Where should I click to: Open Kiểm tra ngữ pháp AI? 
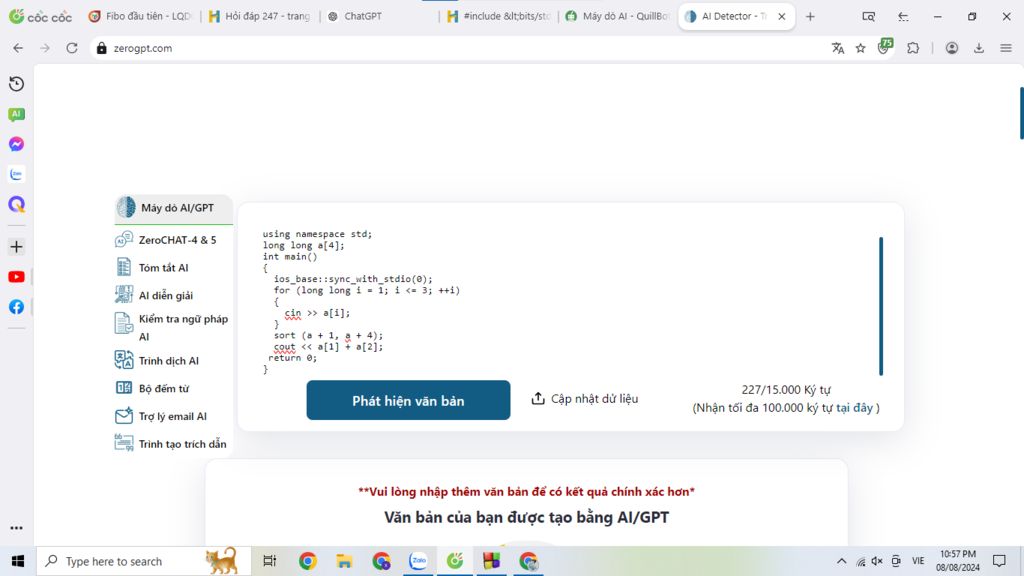click(173, 327)
